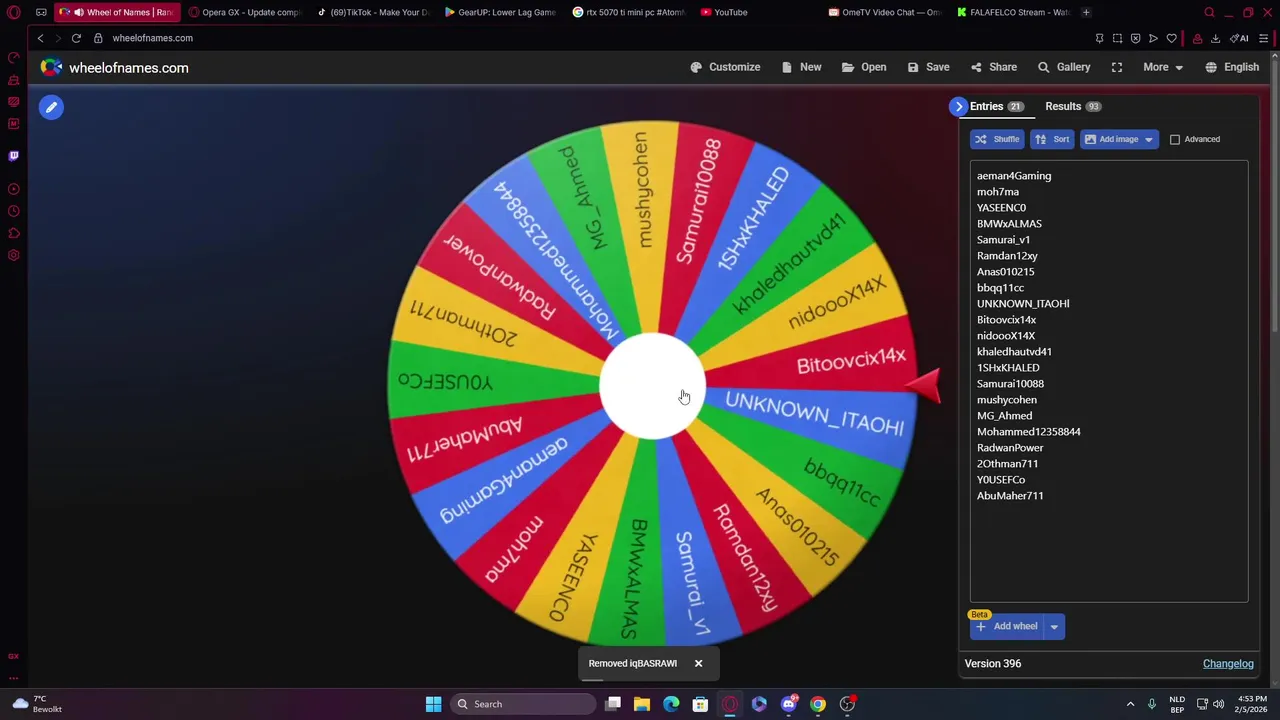Switch to the Results tab
Screen dimensions: 1280x720
coord(1073,106)
